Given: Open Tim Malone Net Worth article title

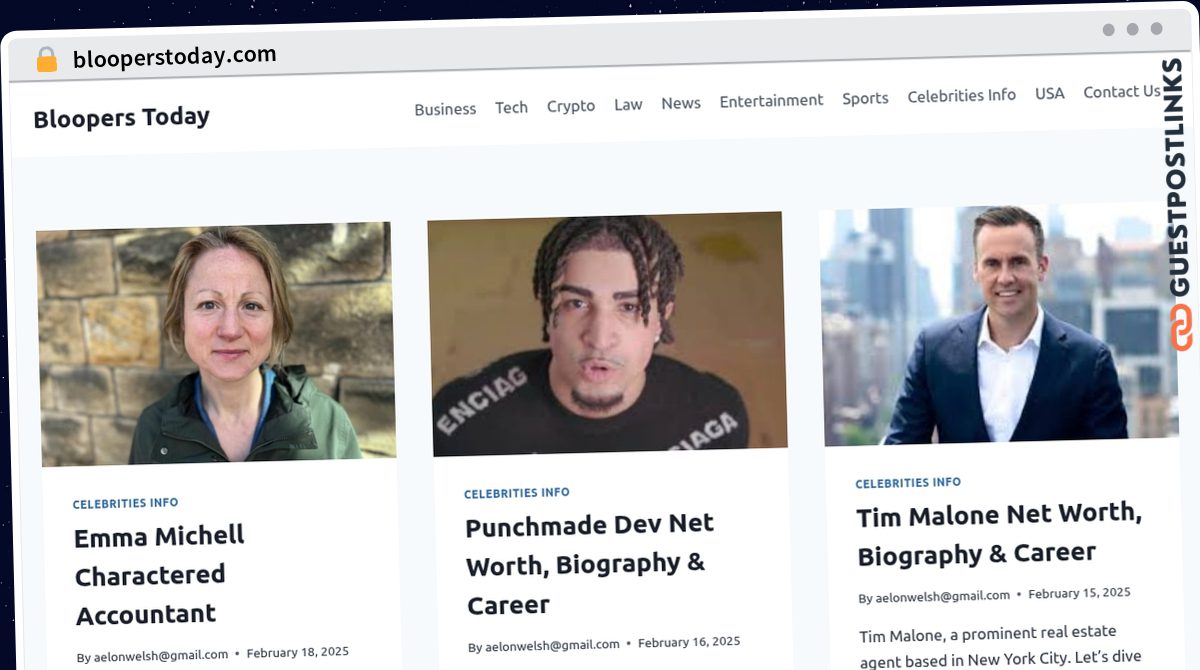Looking at the screenshot, I should tap(999, 534).
